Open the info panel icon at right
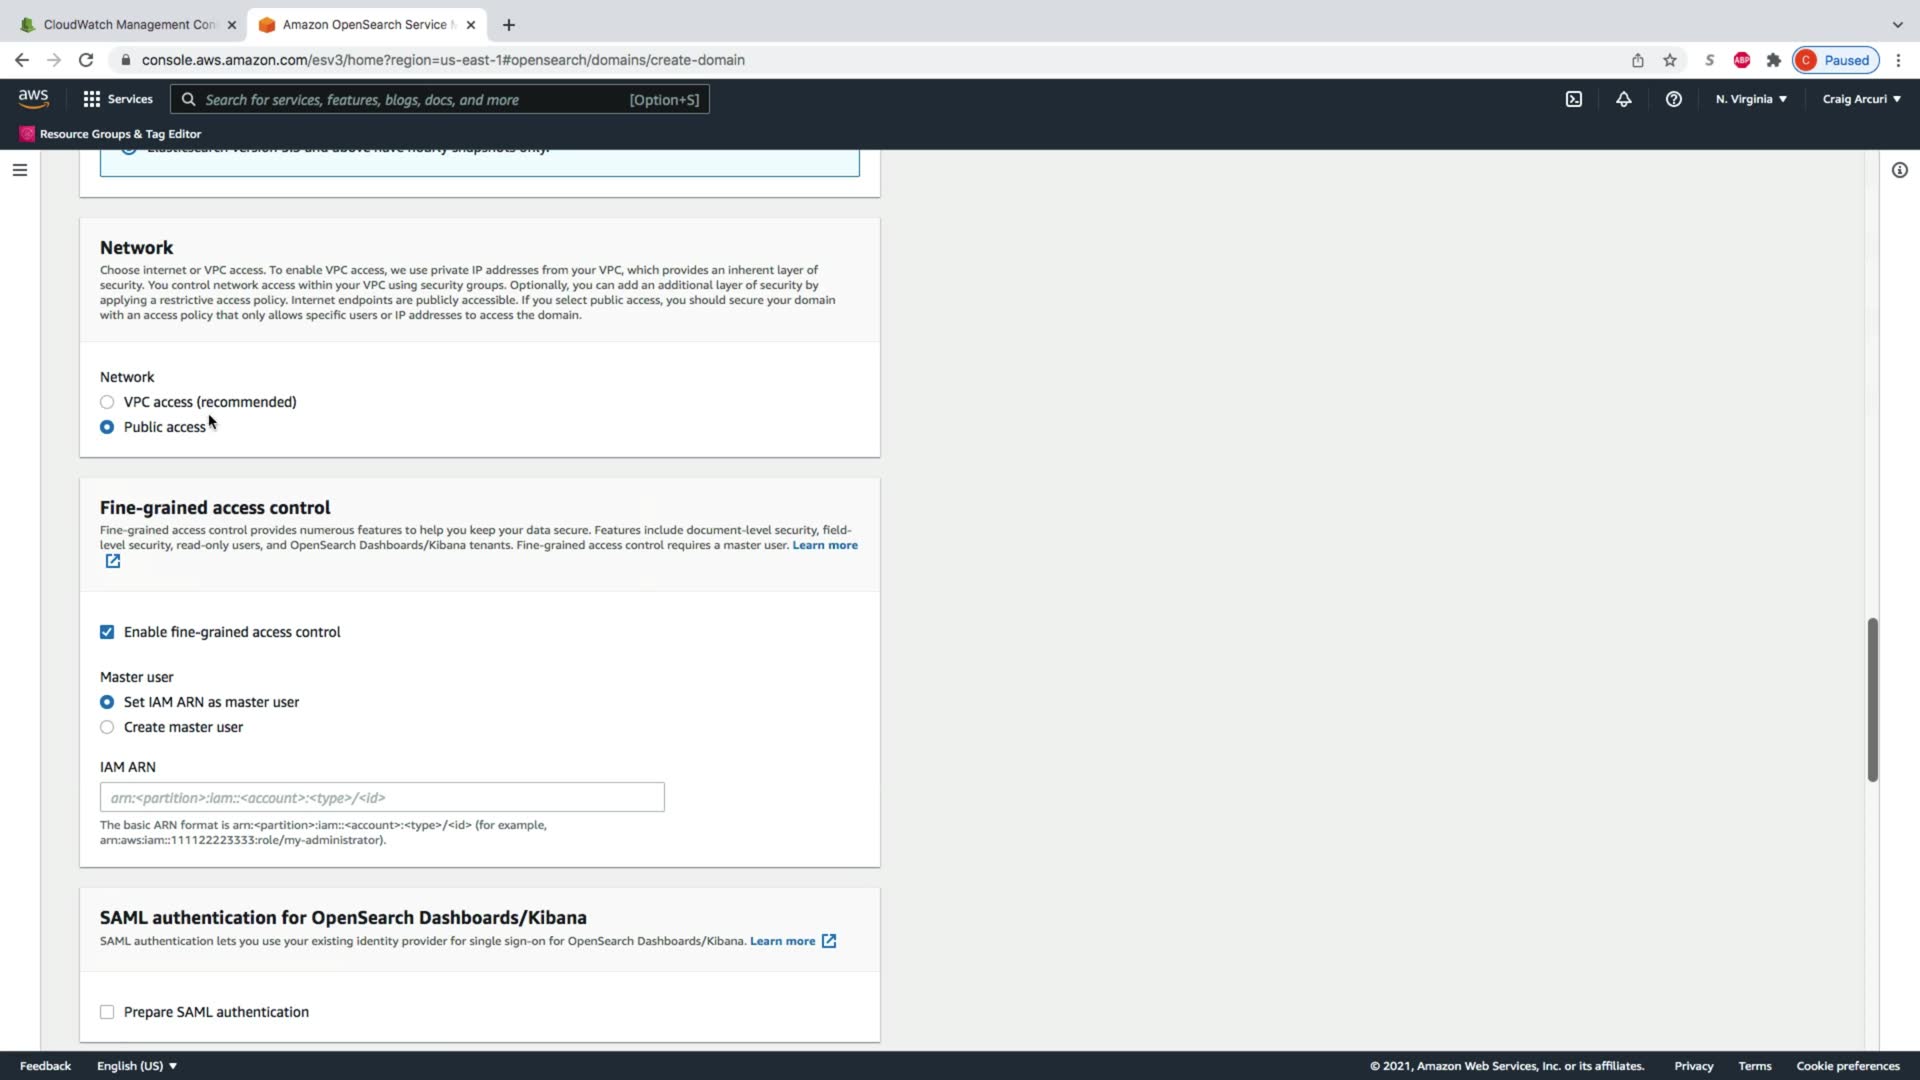 coord(1899,170)
